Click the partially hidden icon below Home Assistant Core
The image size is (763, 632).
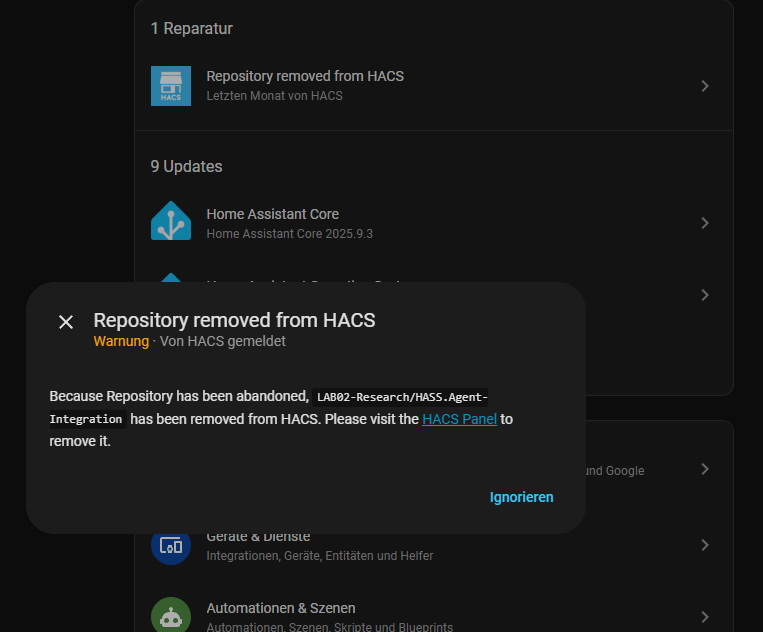171,276
